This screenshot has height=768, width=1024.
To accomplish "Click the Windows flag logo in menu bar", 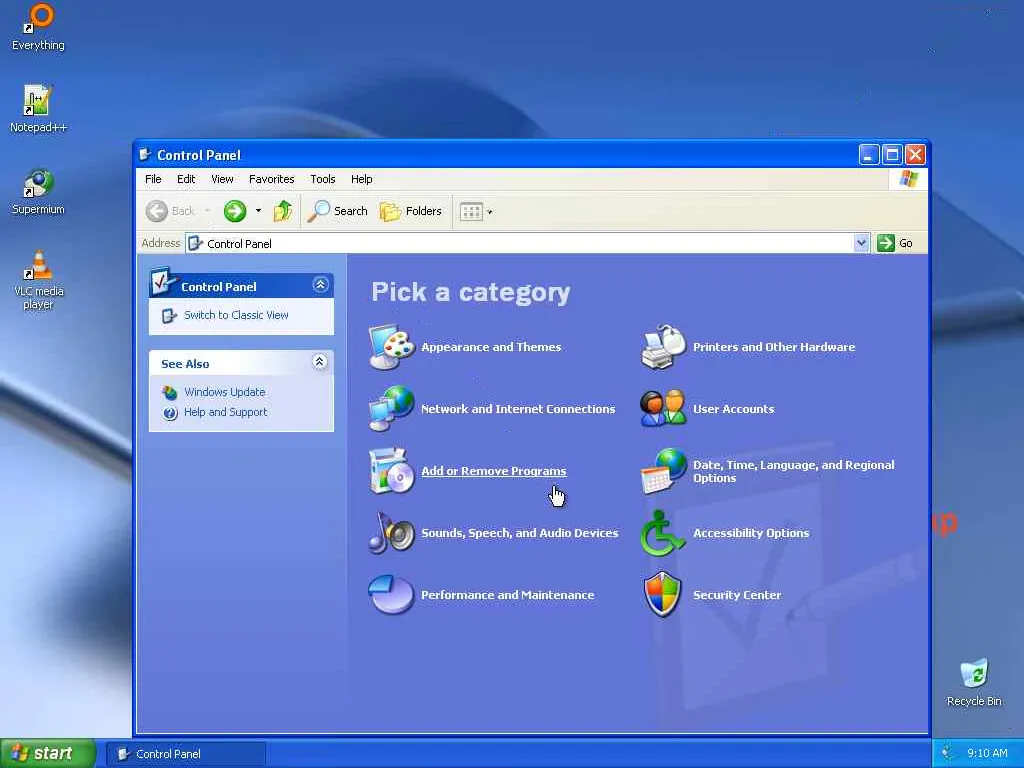I will pyautogui.click(x=908, y=179).
